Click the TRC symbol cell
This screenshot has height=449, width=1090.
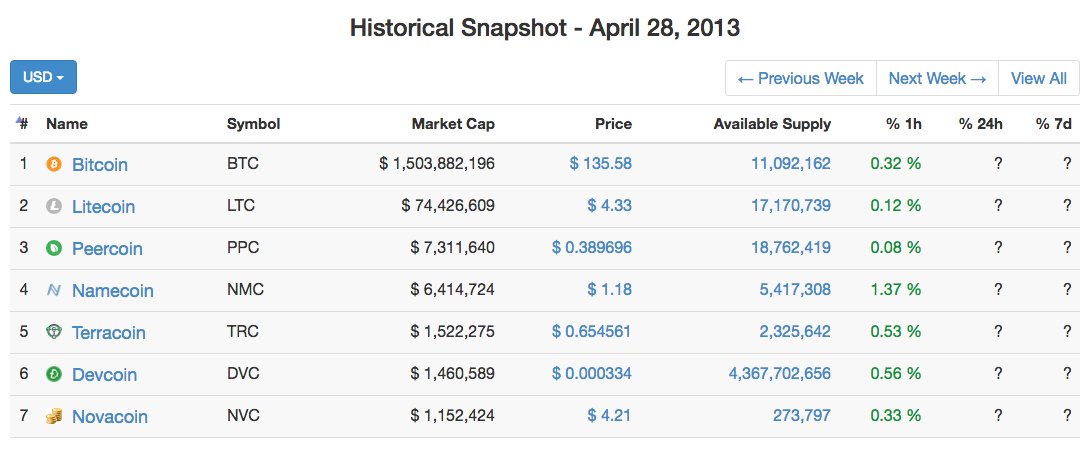[x=243, y=332]
